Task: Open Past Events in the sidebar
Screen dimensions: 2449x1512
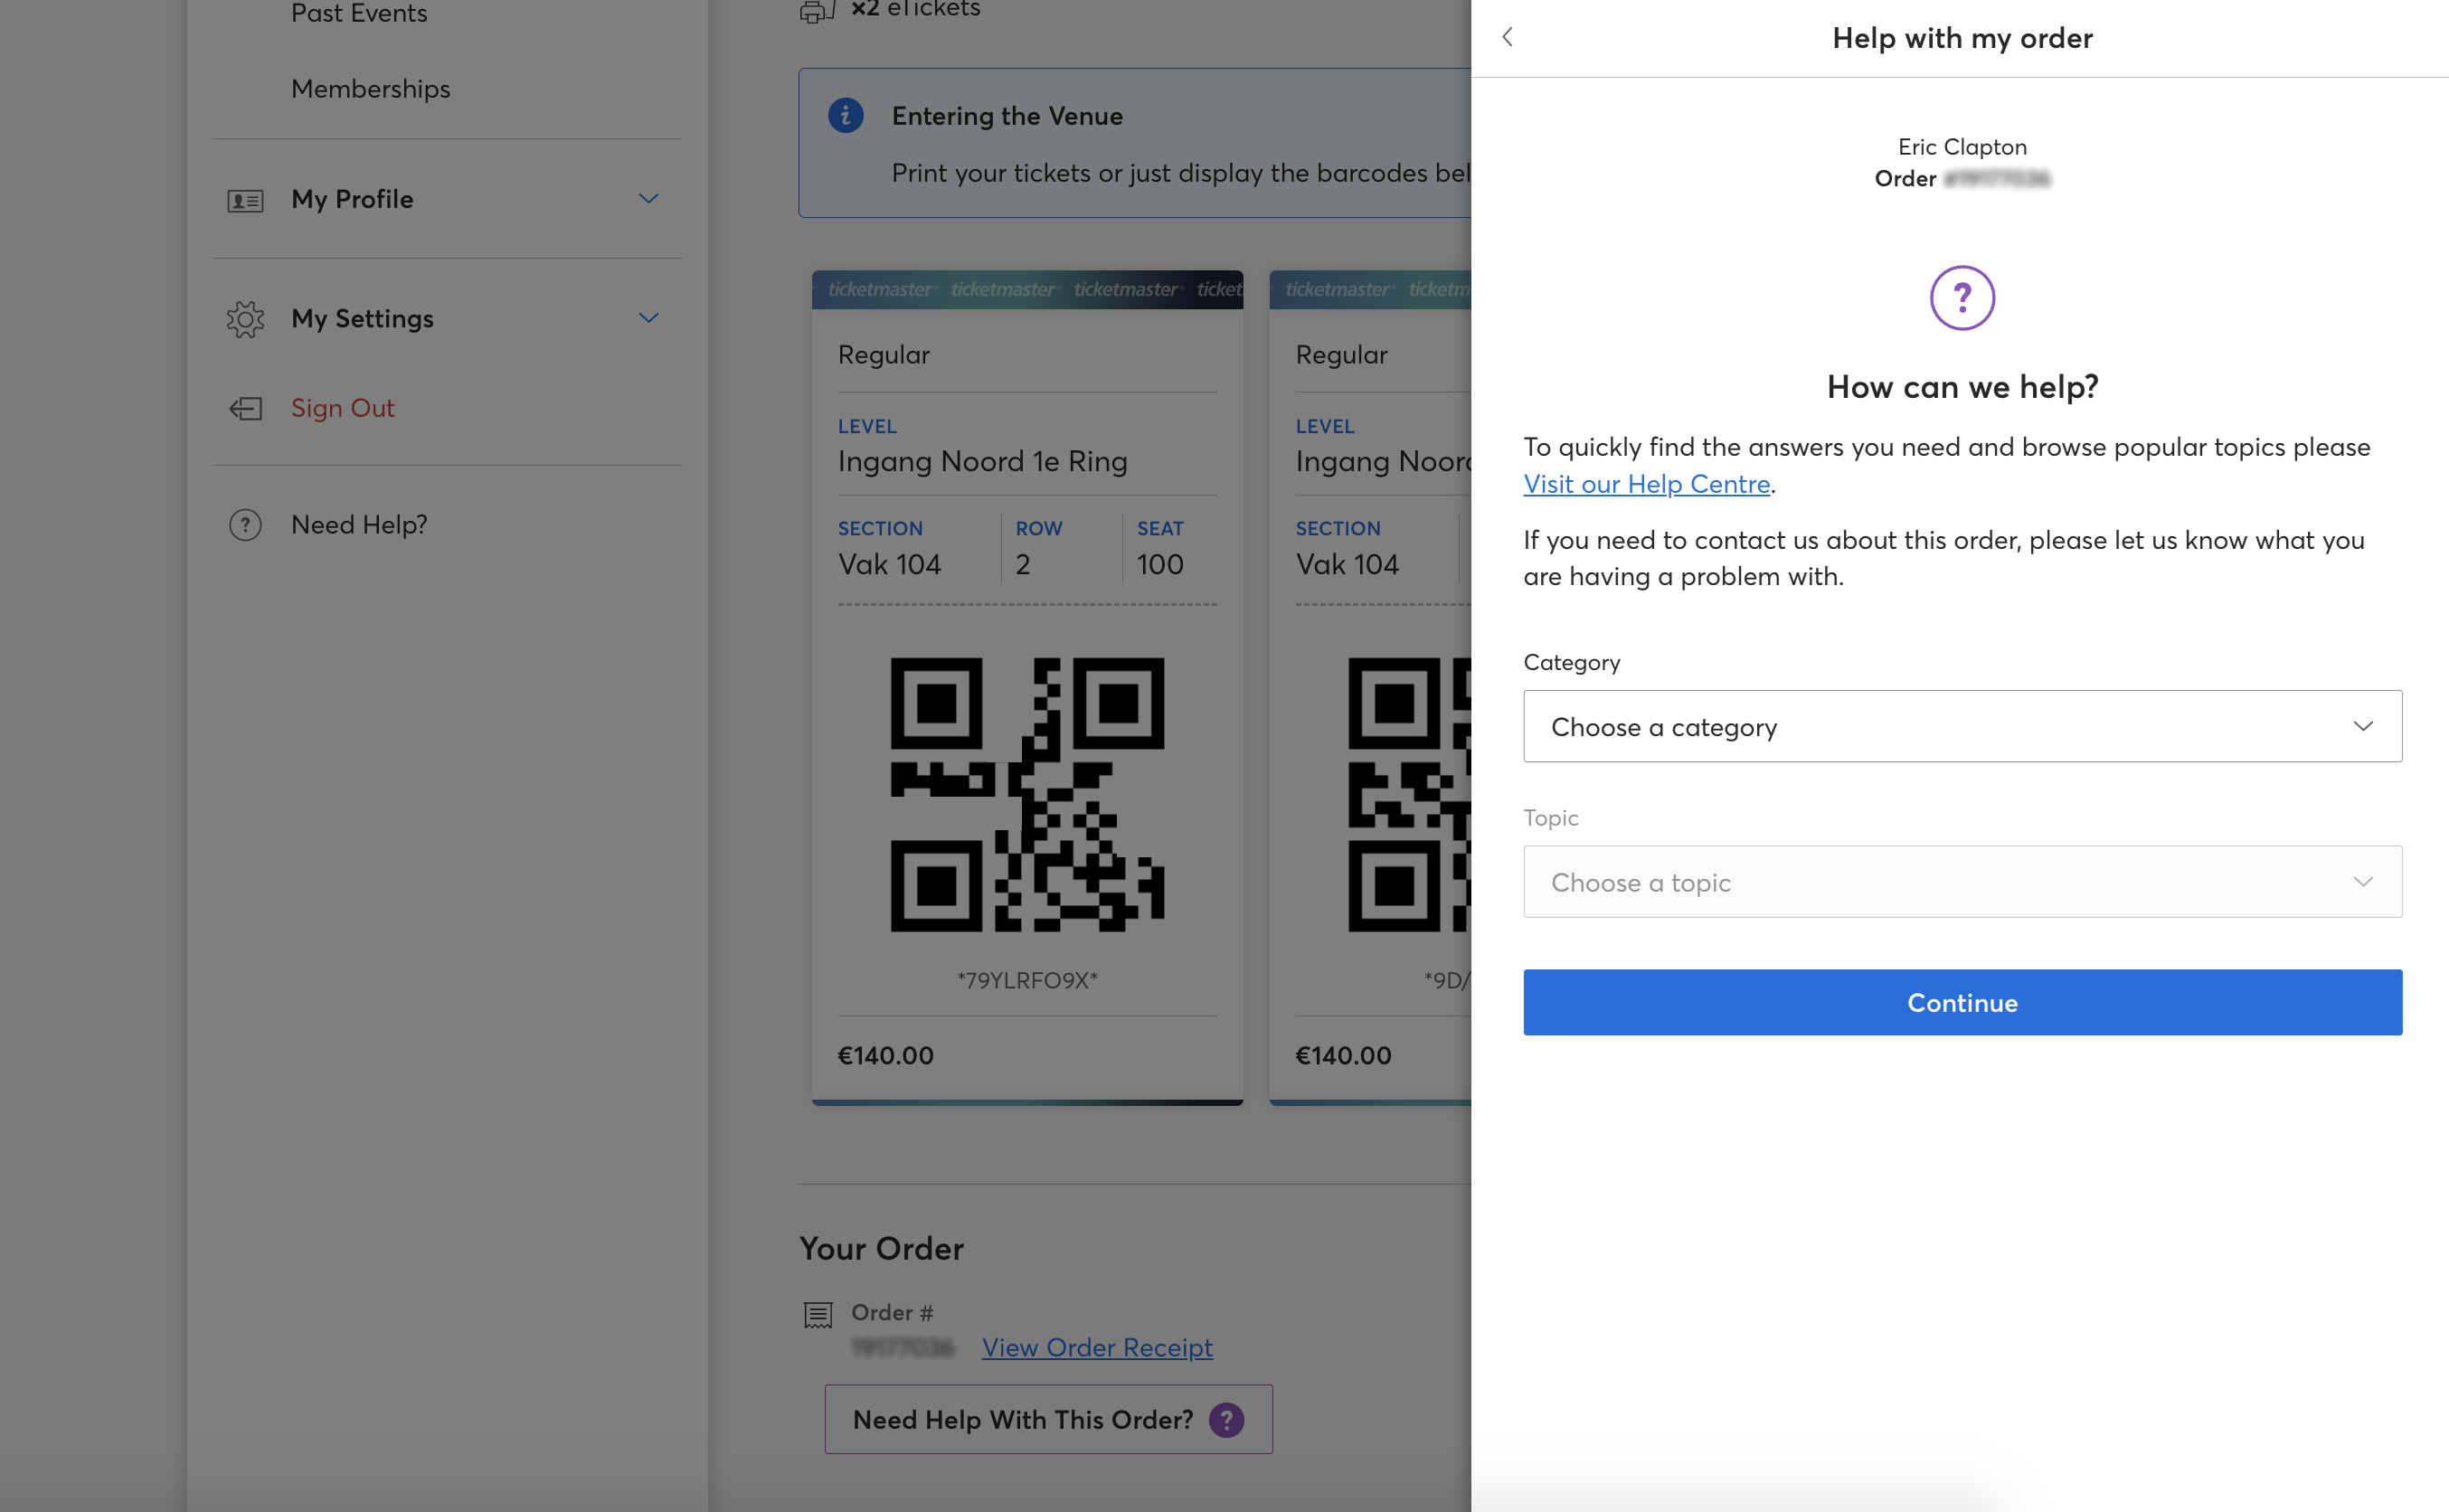Action: (x=359, y=13)
